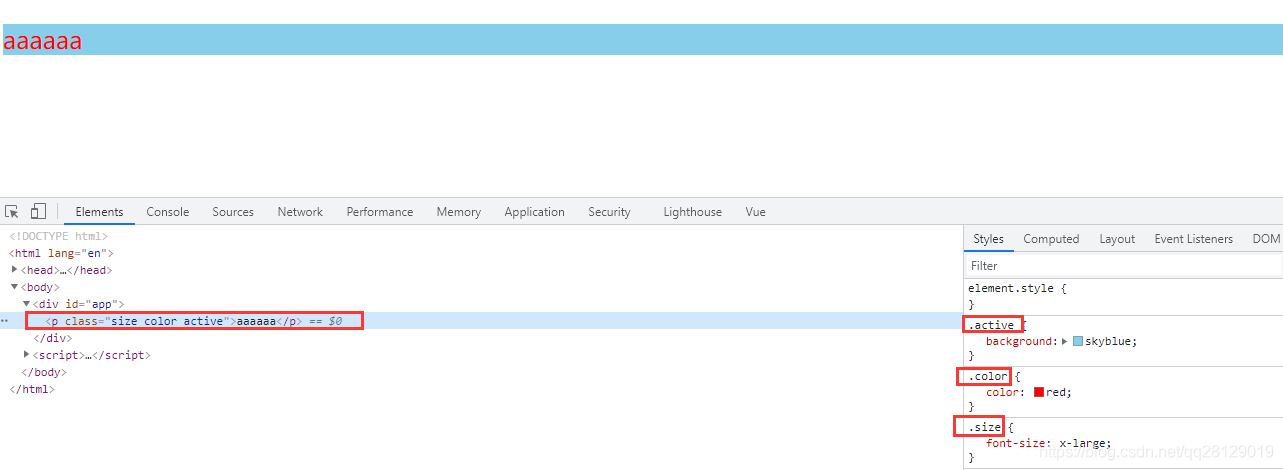Click the skyblue background value
The width and height of the screenshot is (1283, 470).
tap(1108, 341)
